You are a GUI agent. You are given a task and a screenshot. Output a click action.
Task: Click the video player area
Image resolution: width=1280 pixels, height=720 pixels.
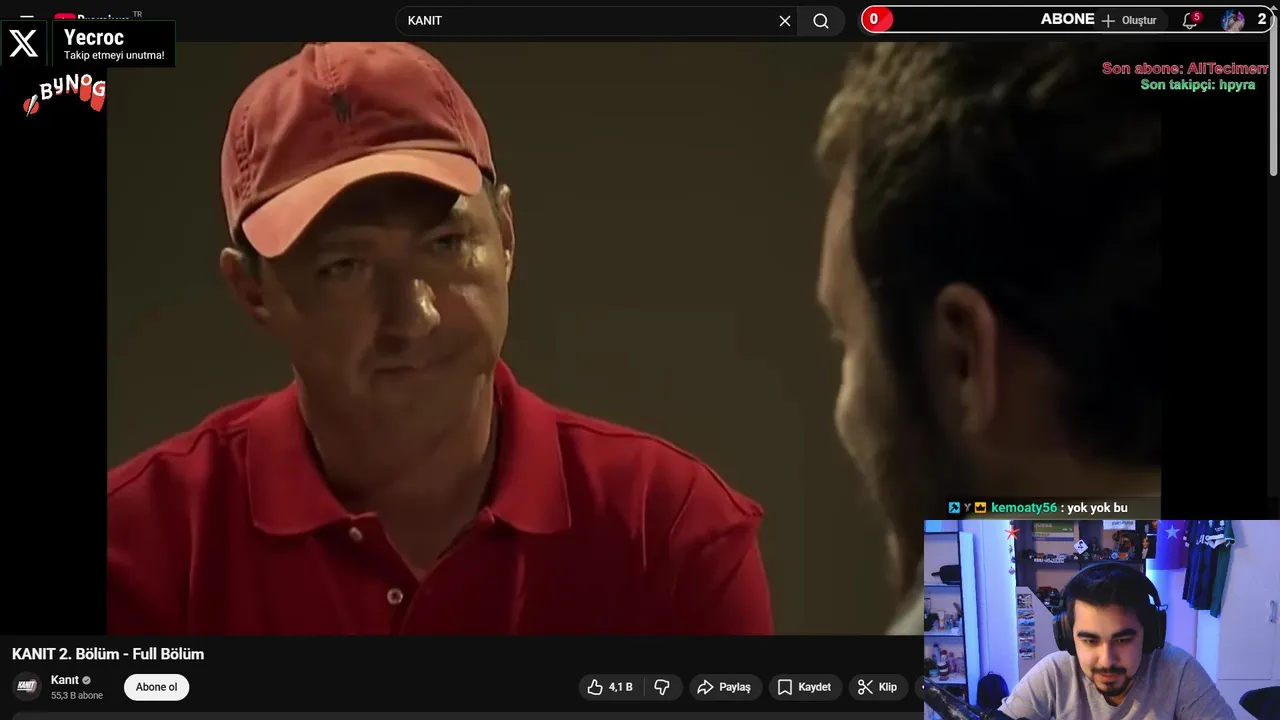coord(634,338)
